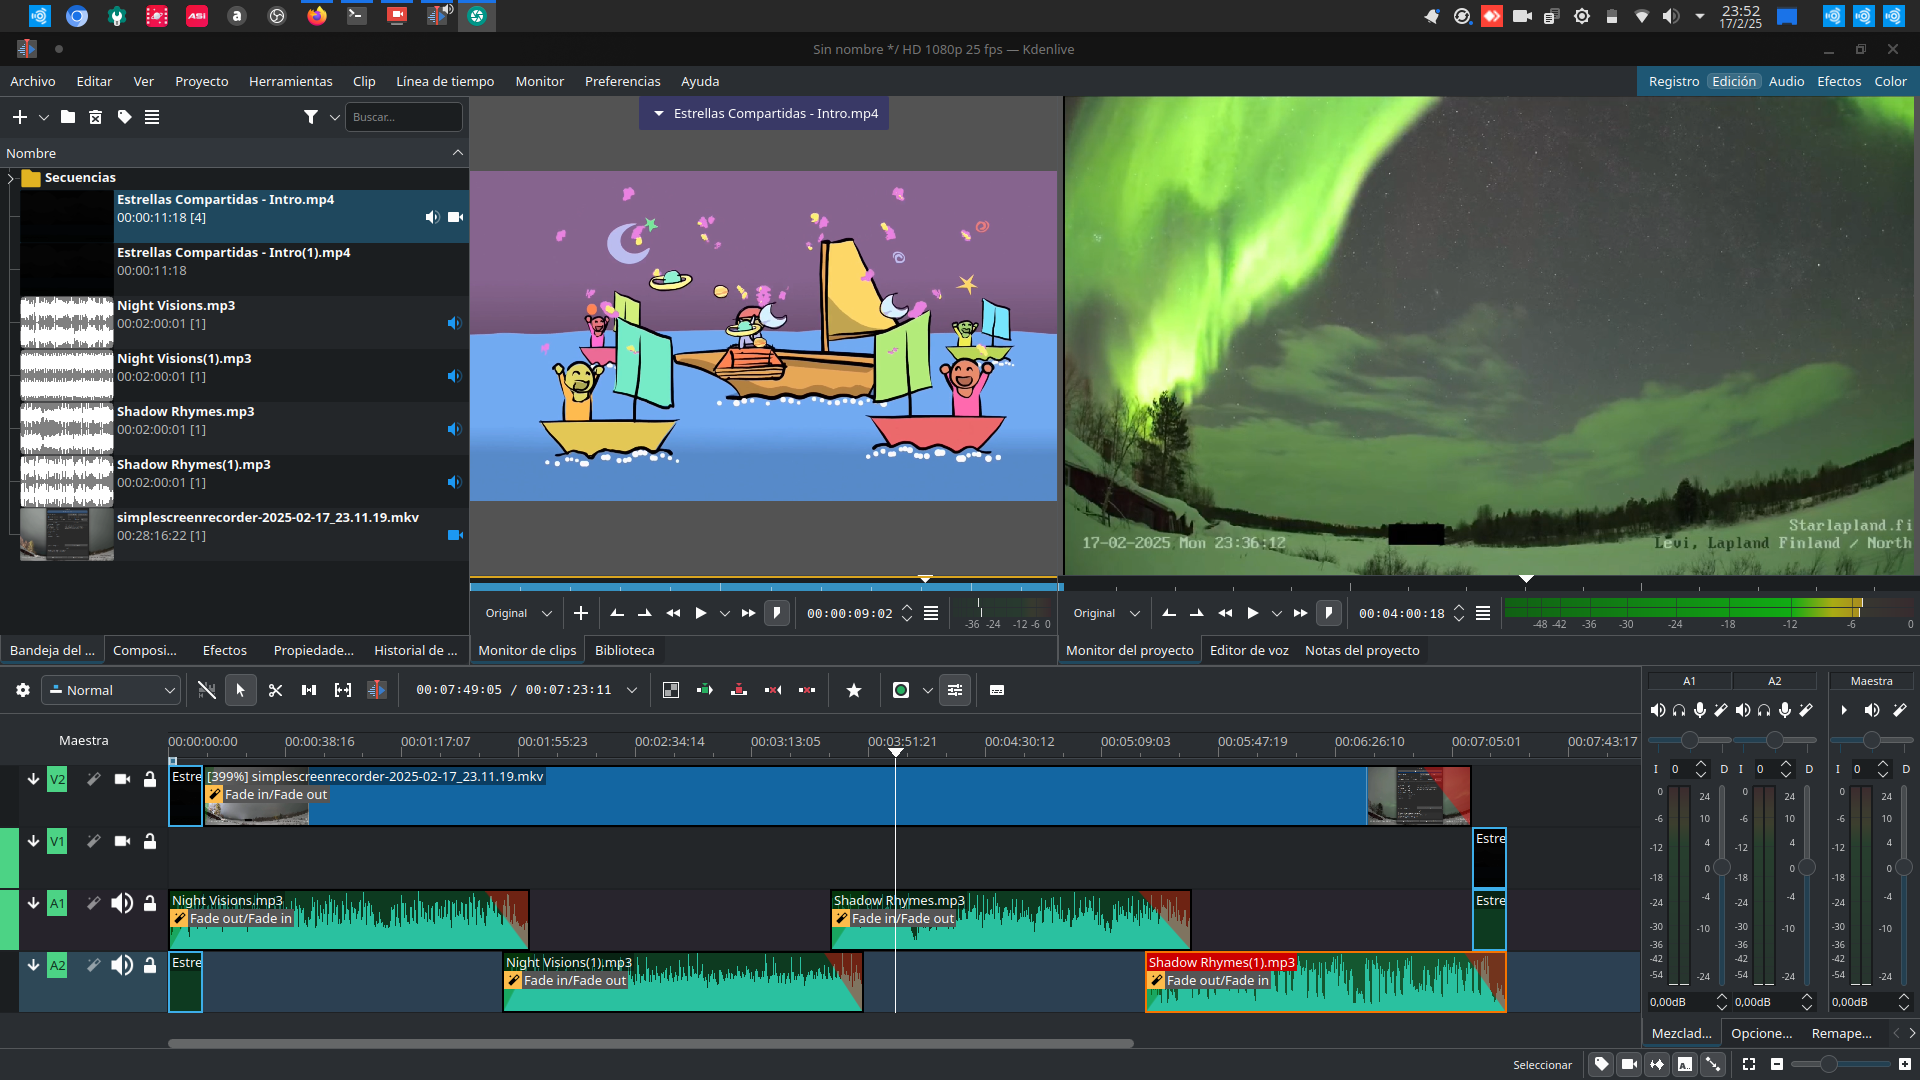Viewport: 1920px width, 1080px height.
Task: Open the subtitle tool icon
Action: point(997,690)
